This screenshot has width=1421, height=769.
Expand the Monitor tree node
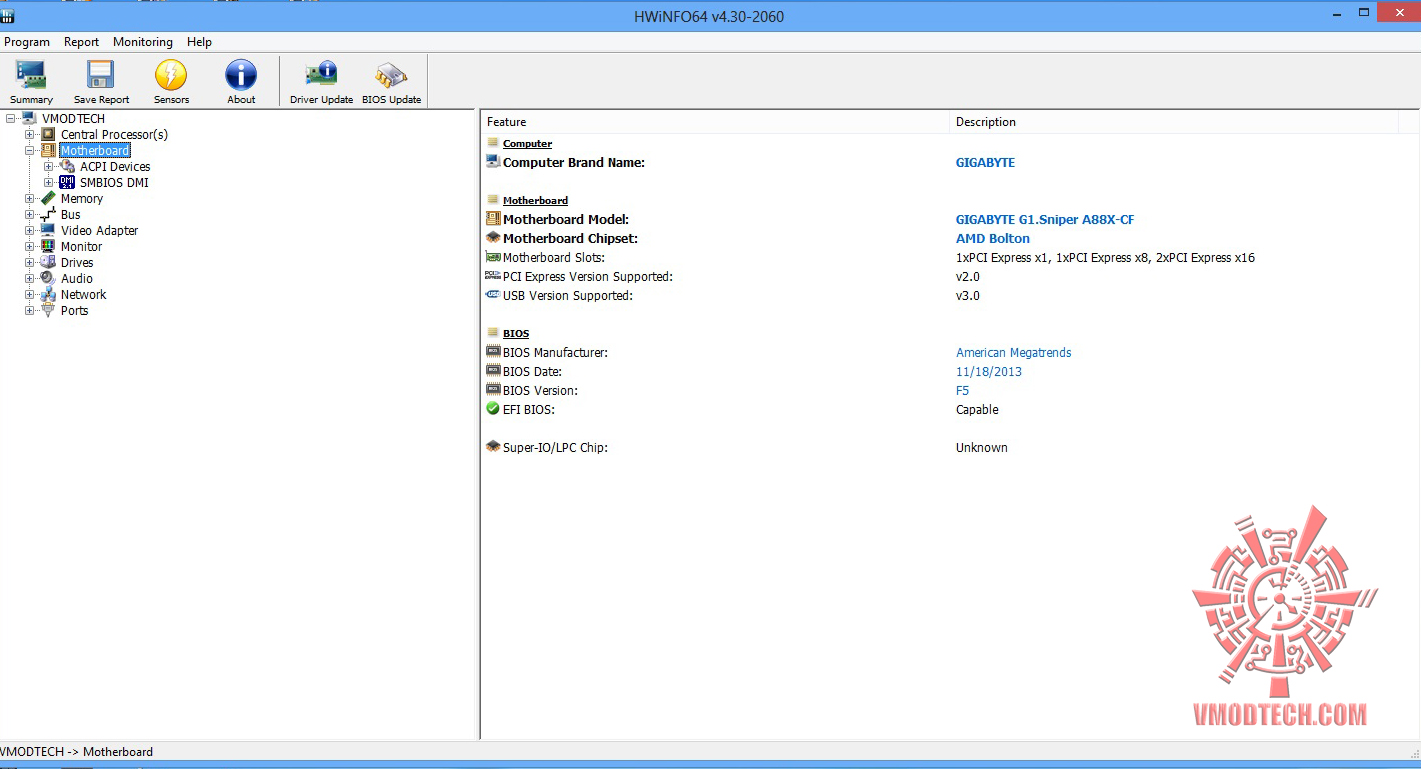coord(29,247)
